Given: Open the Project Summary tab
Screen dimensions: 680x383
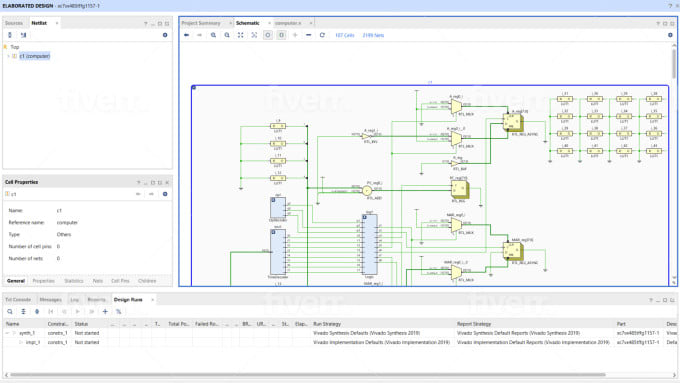Looking at the screenshot, I should [x=201, y=23].
